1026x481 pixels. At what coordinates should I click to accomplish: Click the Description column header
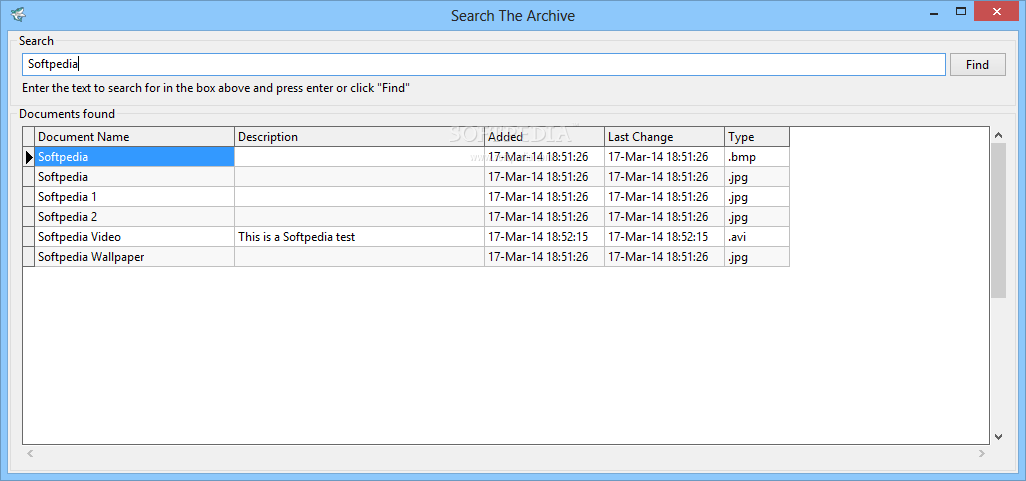coord(359,137)
